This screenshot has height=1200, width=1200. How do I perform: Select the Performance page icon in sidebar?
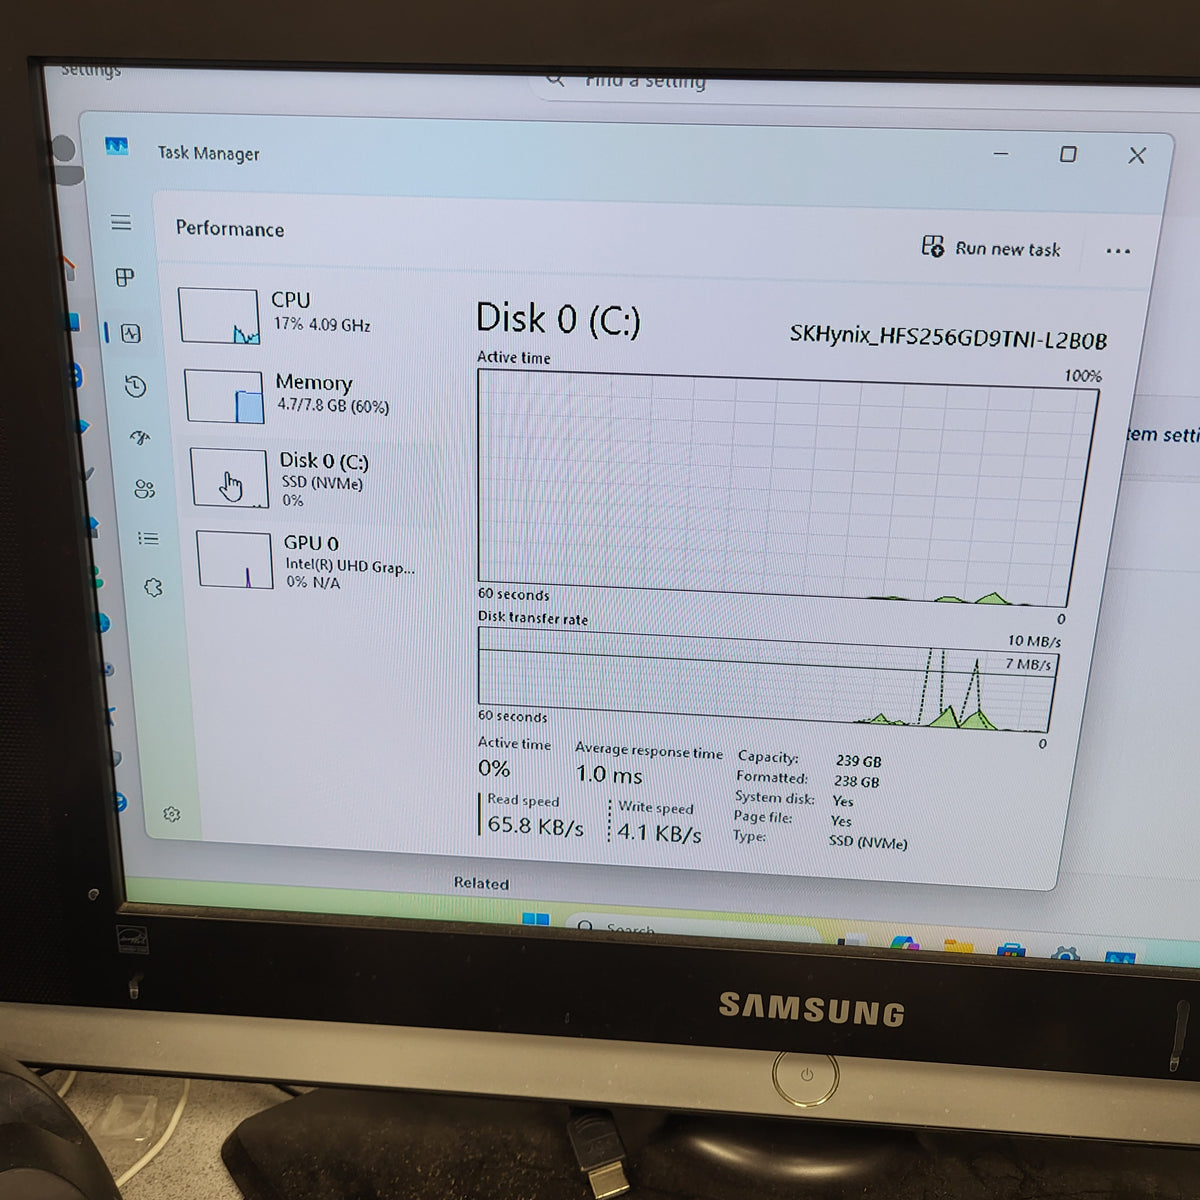click(131, 333)
